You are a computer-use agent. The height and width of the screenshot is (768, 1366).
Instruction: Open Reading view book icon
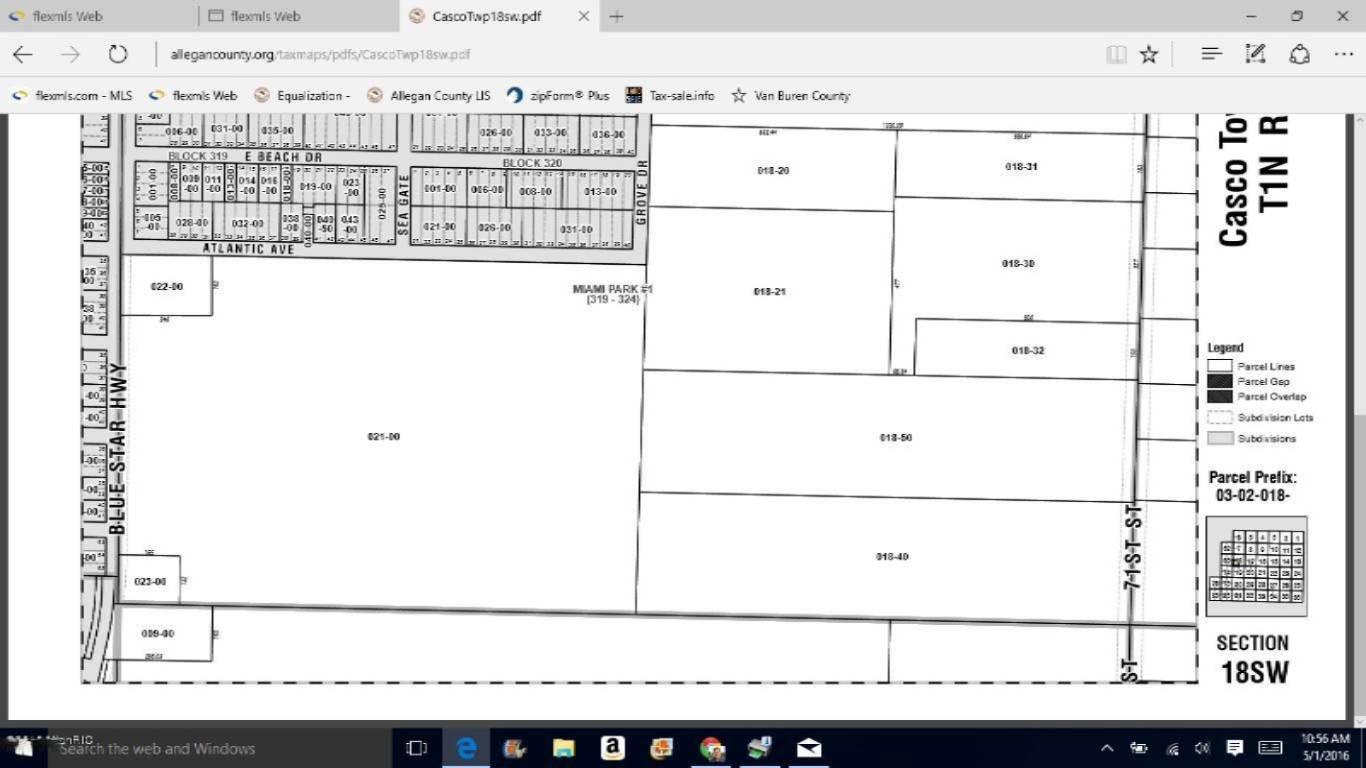[1116, 54]
